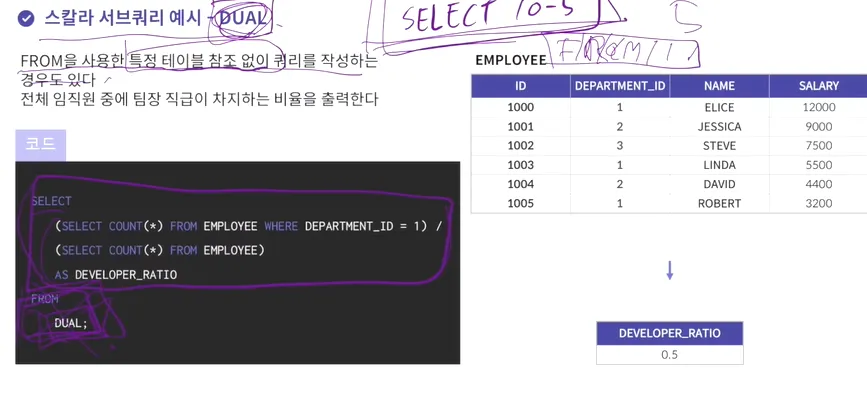Image resolution: width=867 pixels, height=403 pixels.
Task: Click the DEPARTMENT_ID column header
Action: point(620,86)
